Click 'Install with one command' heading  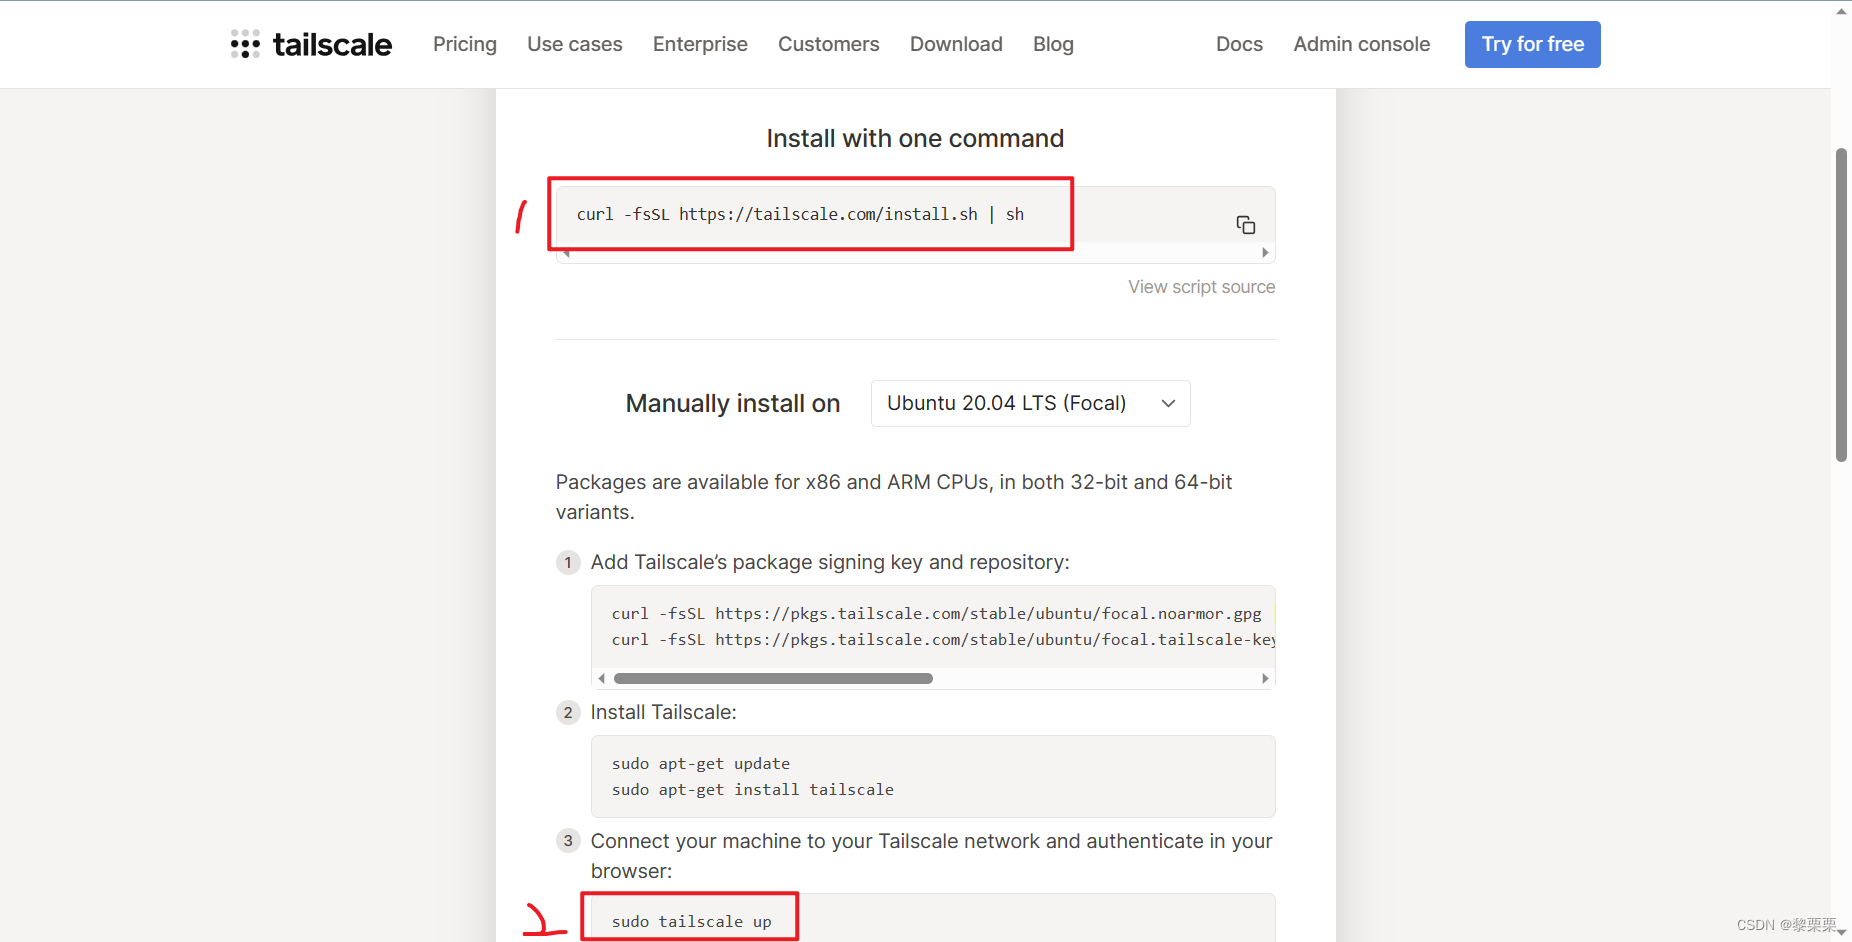915,138
